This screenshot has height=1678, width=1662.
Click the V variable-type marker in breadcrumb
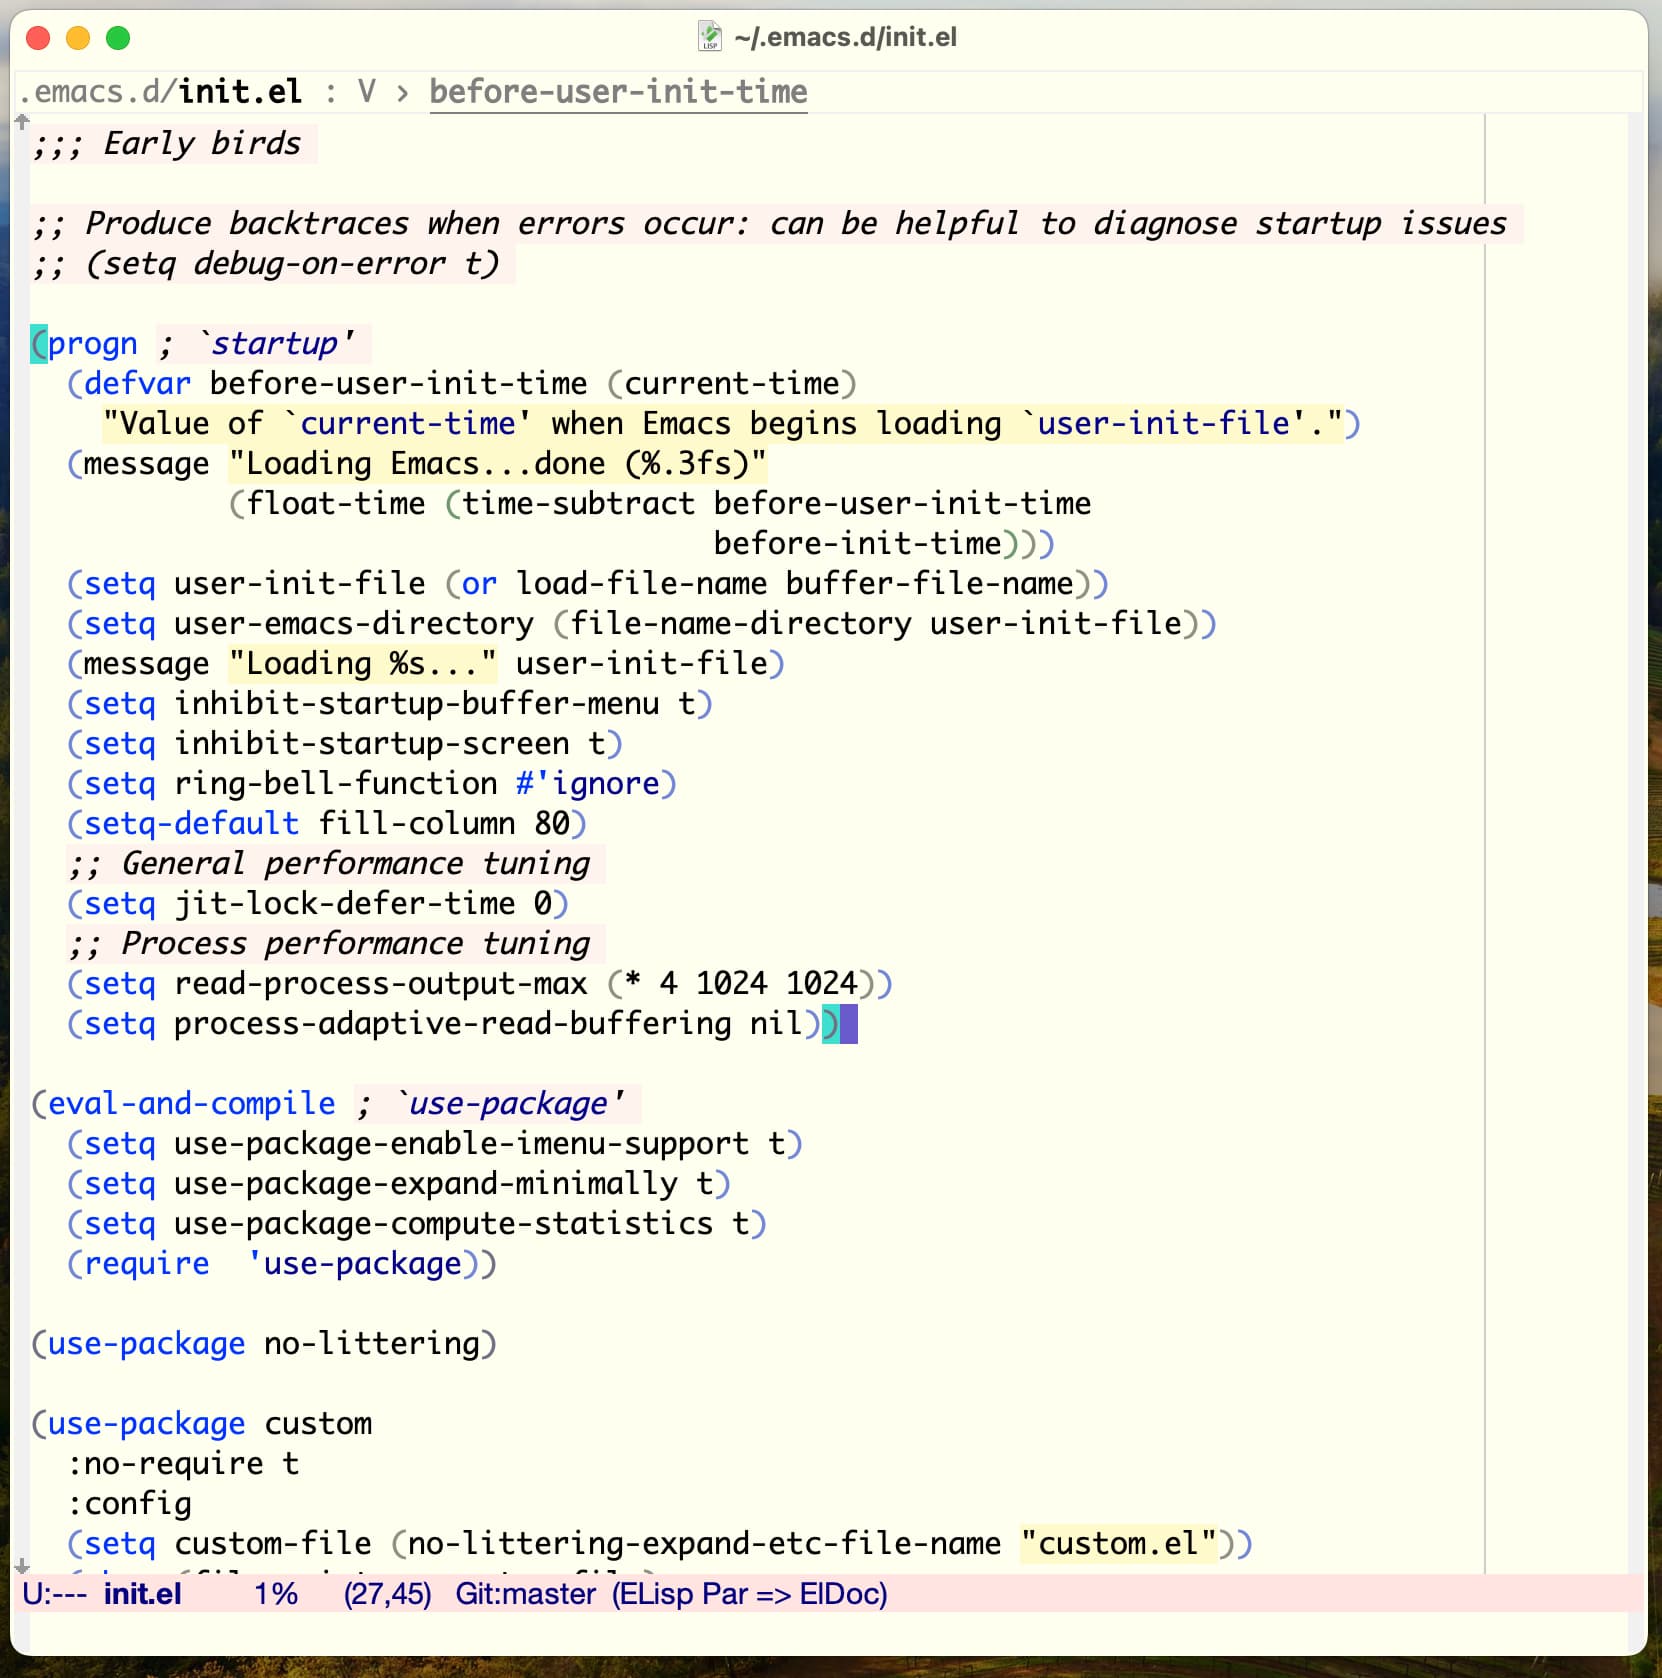[x=367, y=92]
